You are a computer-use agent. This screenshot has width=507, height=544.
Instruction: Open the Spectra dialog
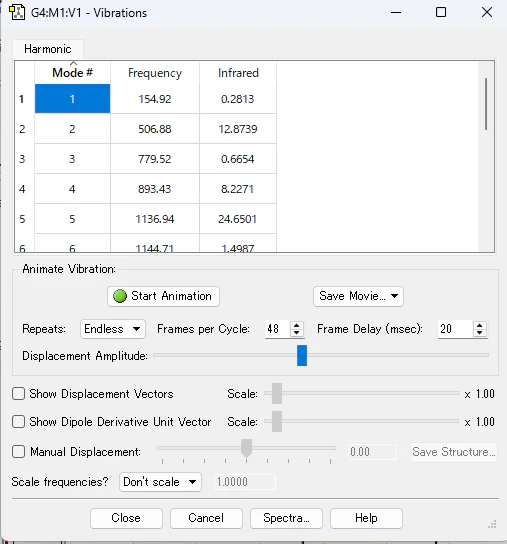(x=286, y=518)
